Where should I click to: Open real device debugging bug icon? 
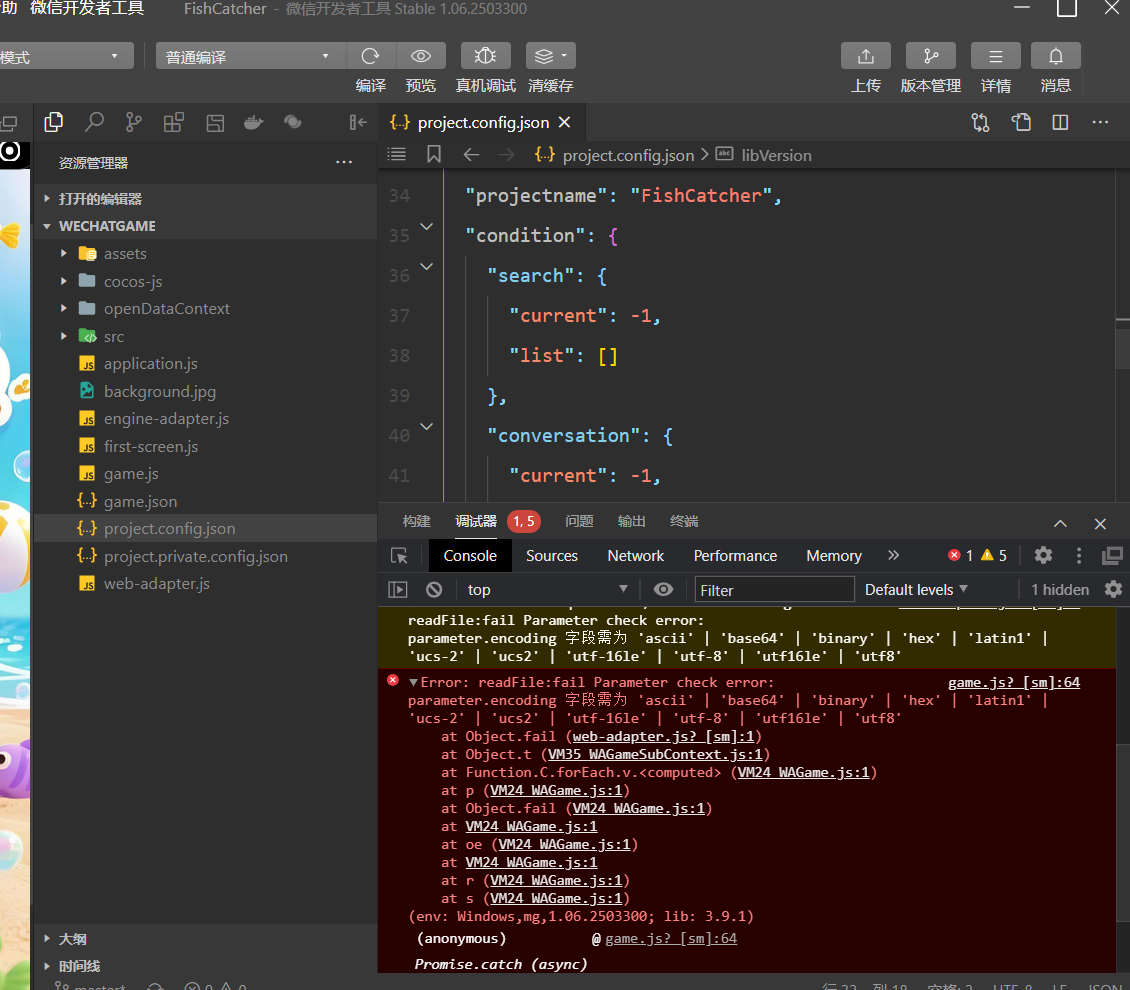pyautogui.click(x=485, y=56)
